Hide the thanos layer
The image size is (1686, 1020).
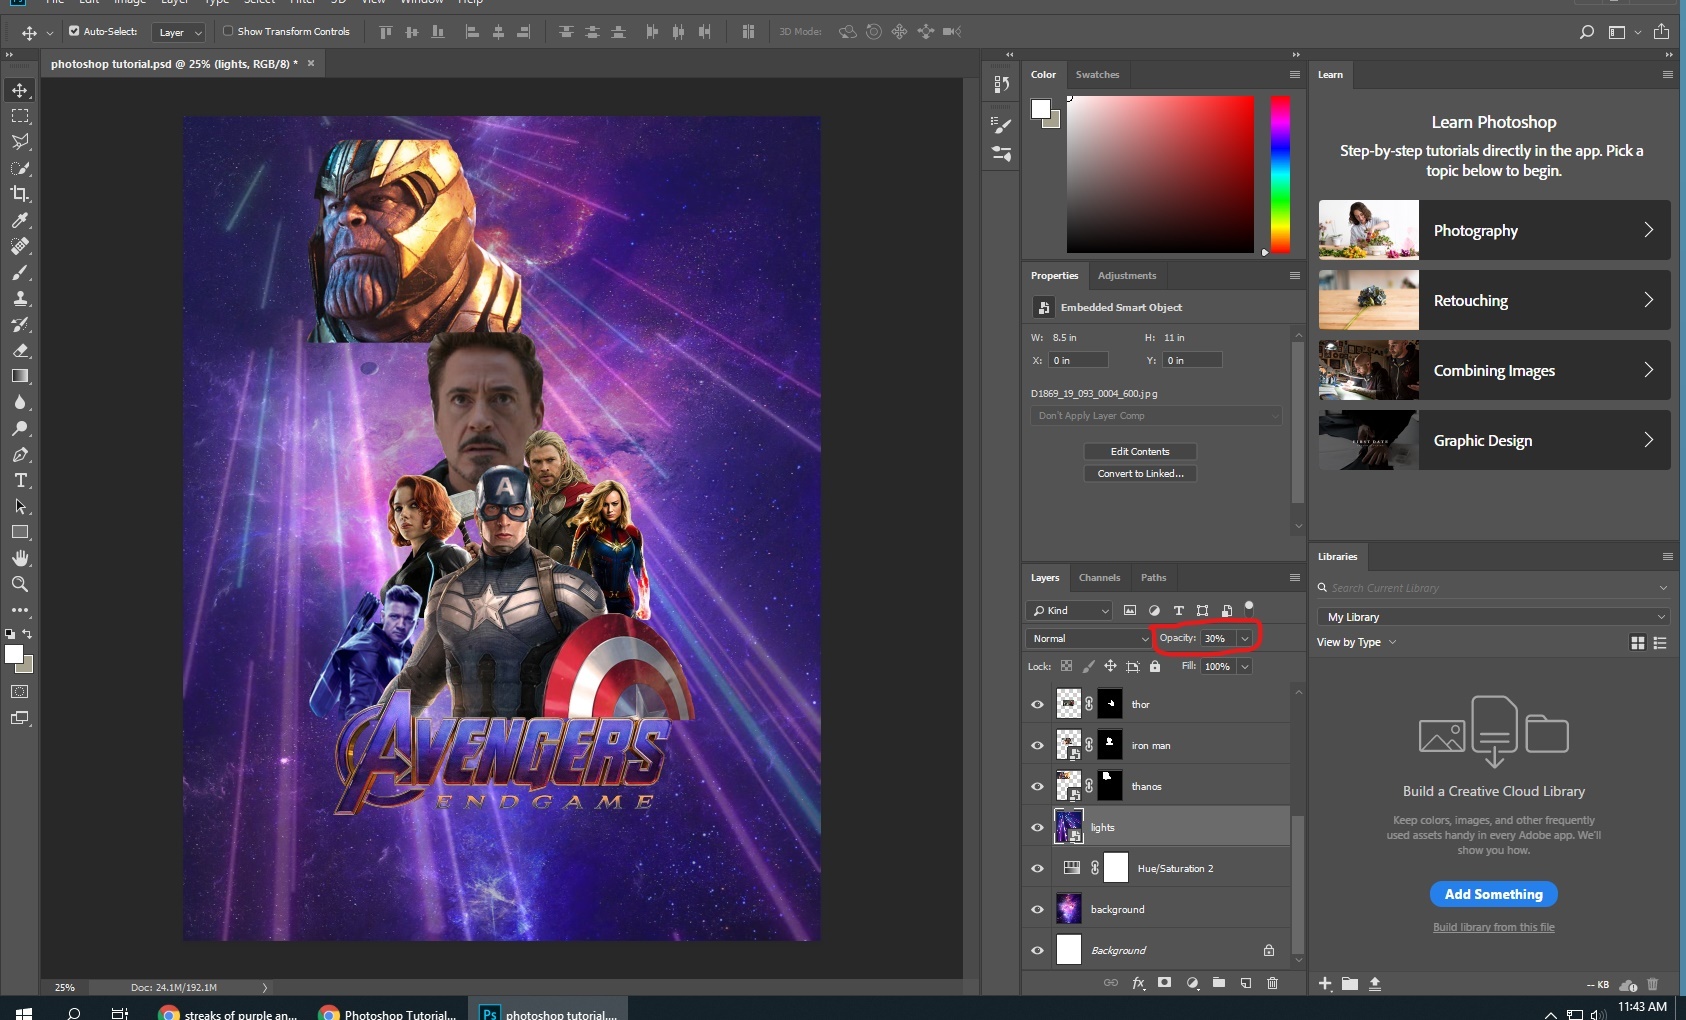coord(1037,786)
